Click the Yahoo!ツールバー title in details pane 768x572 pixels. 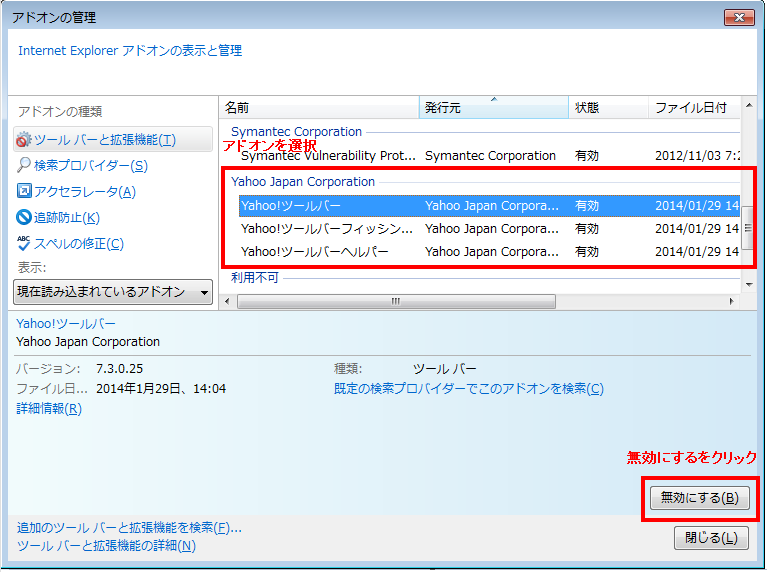(x=66, y=324)
